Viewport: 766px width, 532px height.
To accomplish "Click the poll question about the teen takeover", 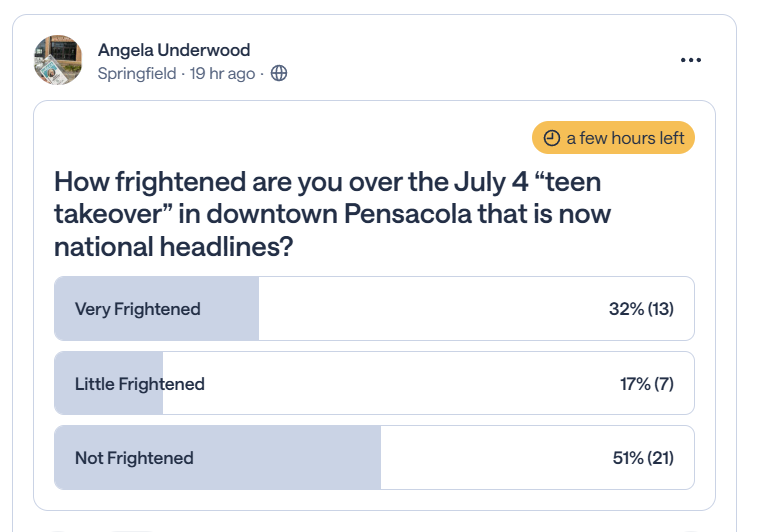I will coord(332,214).
